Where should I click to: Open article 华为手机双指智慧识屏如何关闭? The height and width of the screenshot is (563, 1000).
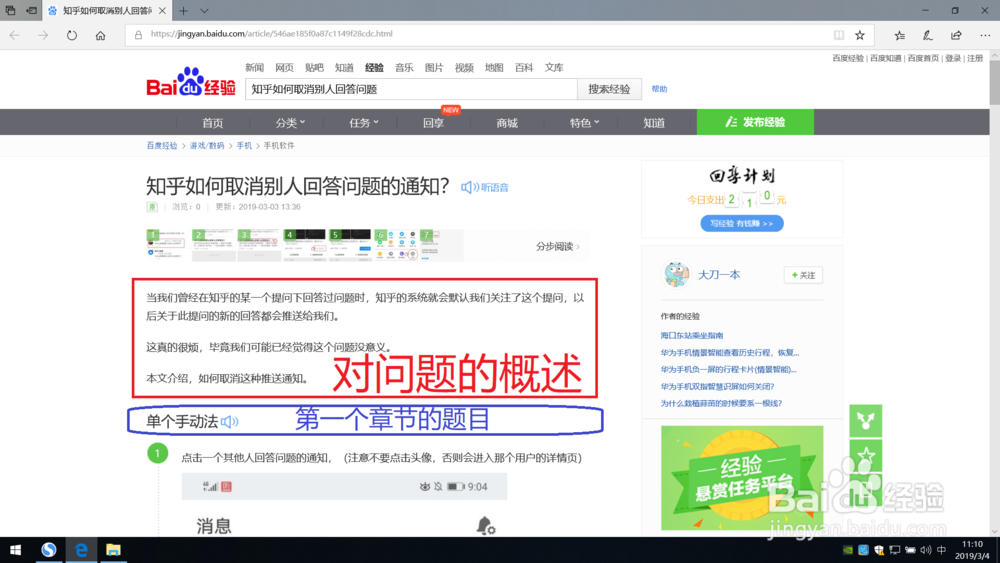(x=717, y=386)
